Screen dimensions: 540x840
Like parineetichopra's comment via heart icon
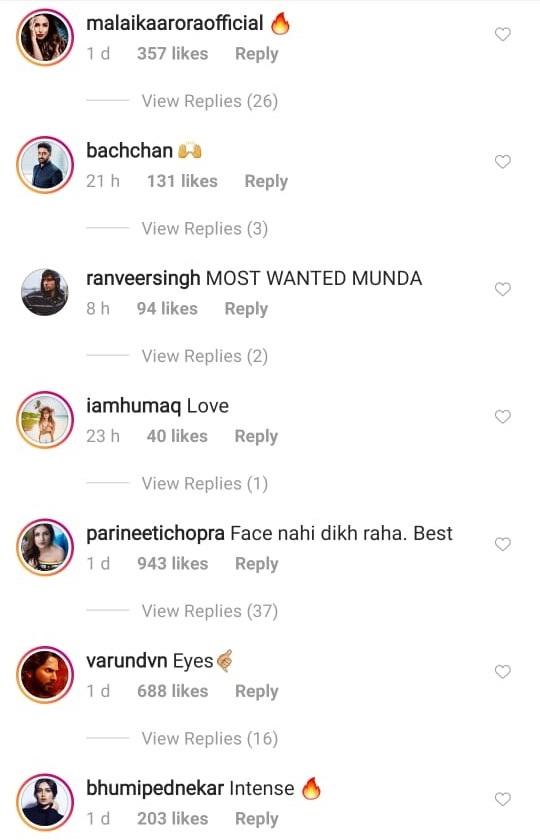point(502,544)
